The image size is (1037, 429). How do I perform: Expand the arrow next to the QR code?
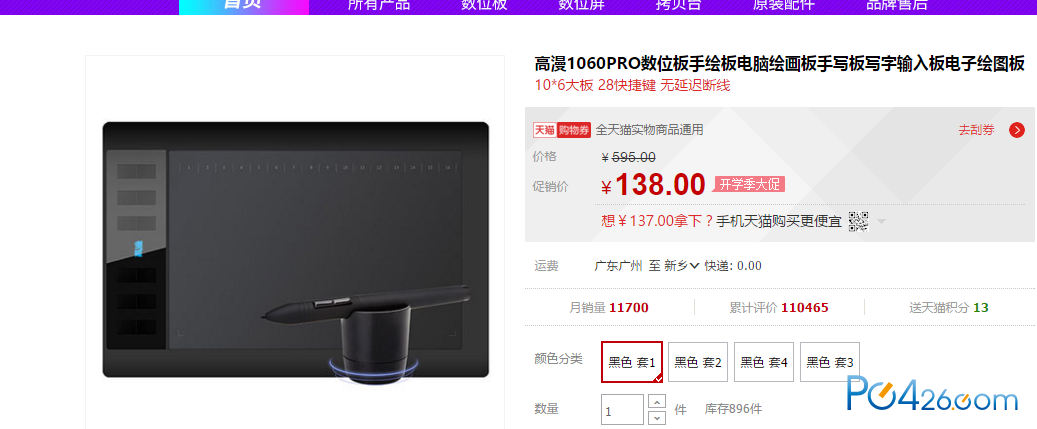[881, 221]
